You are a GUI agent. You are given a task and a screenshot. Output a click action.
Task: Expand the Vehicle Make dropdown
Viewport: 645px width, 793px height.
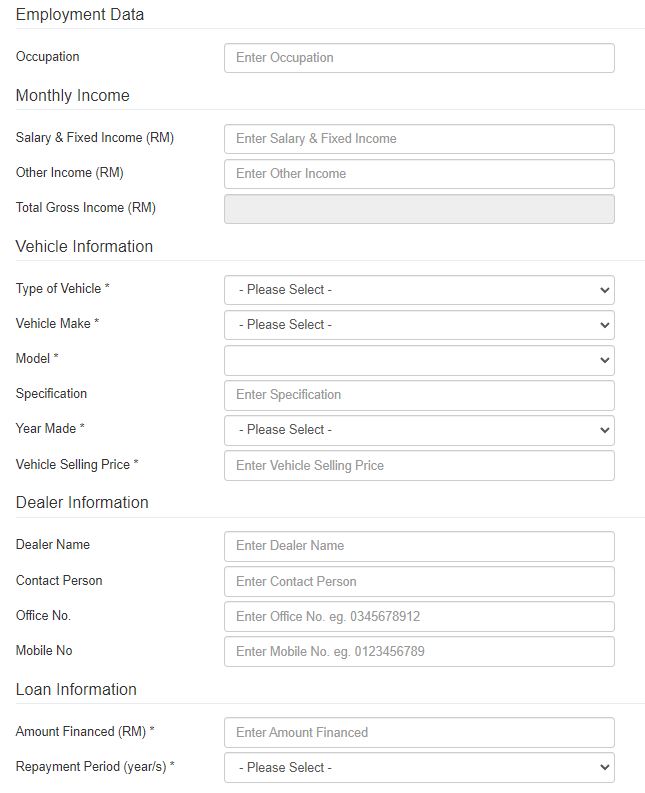click(x=419, y=325)
